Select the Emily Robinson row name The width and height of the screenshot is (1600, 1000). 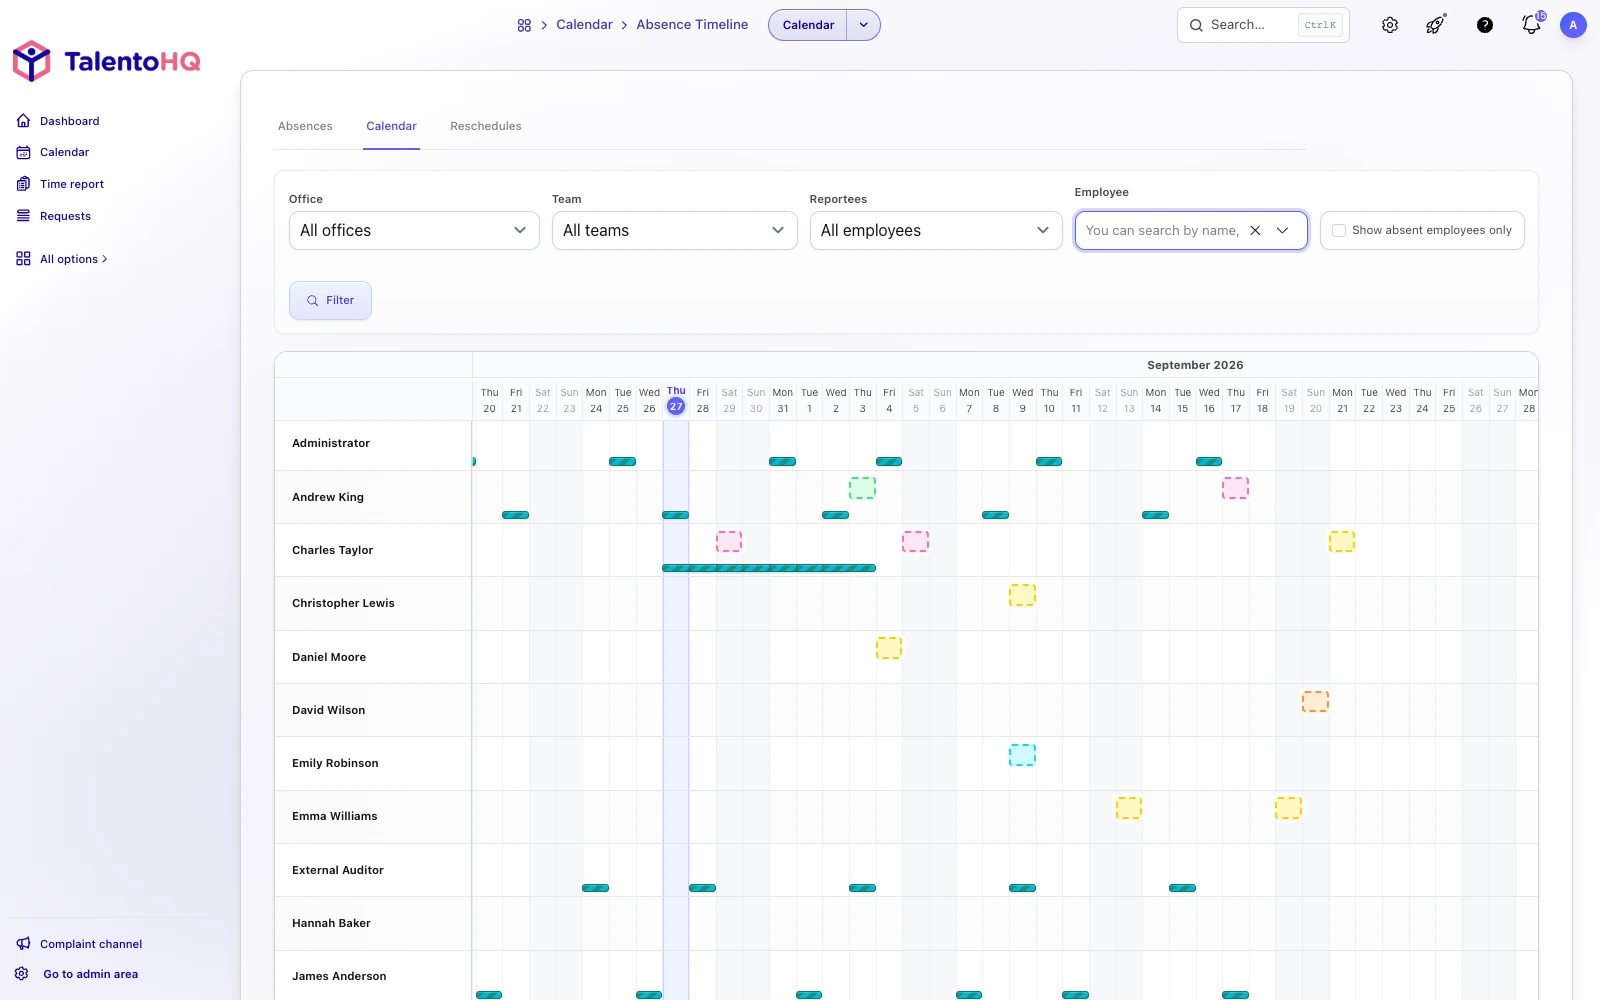[x=335, y=763]
